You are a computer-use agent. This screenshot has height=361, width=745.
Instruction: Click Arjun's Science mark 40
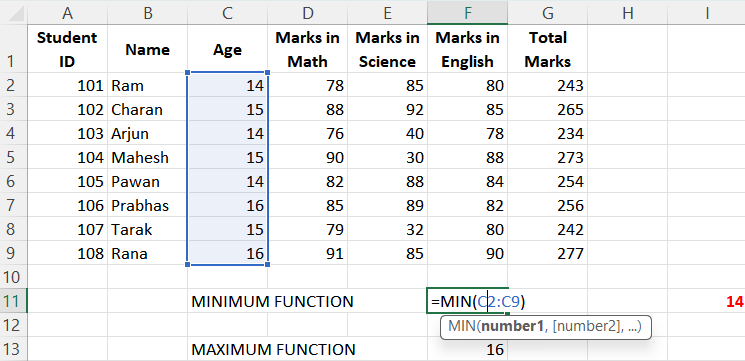(387, 133)
